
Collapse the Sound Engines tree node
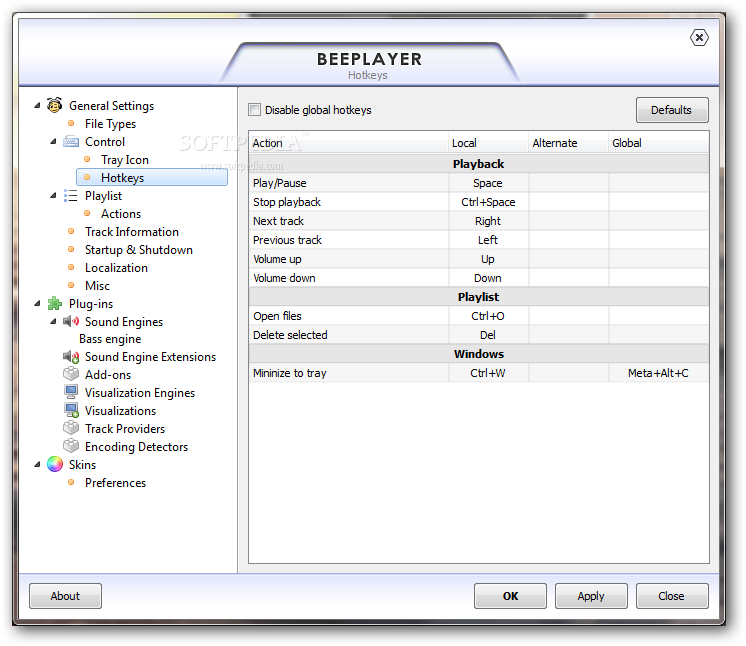coord(53,322)
